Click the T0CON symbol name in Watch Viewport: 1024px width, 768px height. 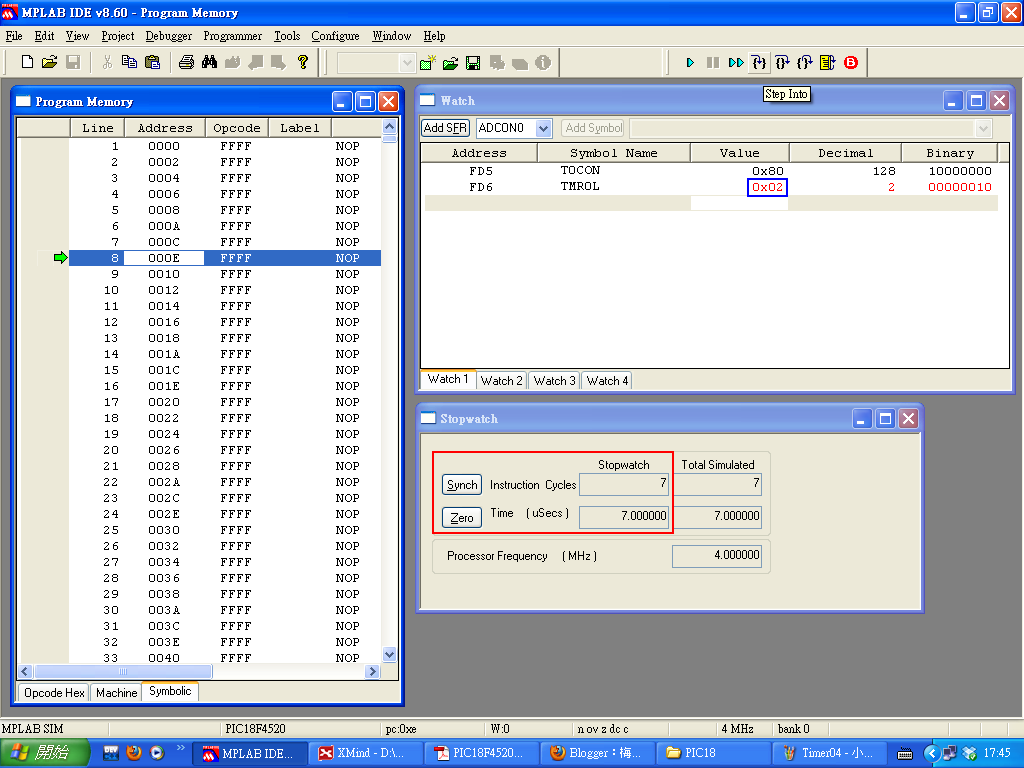coord(580,170)
